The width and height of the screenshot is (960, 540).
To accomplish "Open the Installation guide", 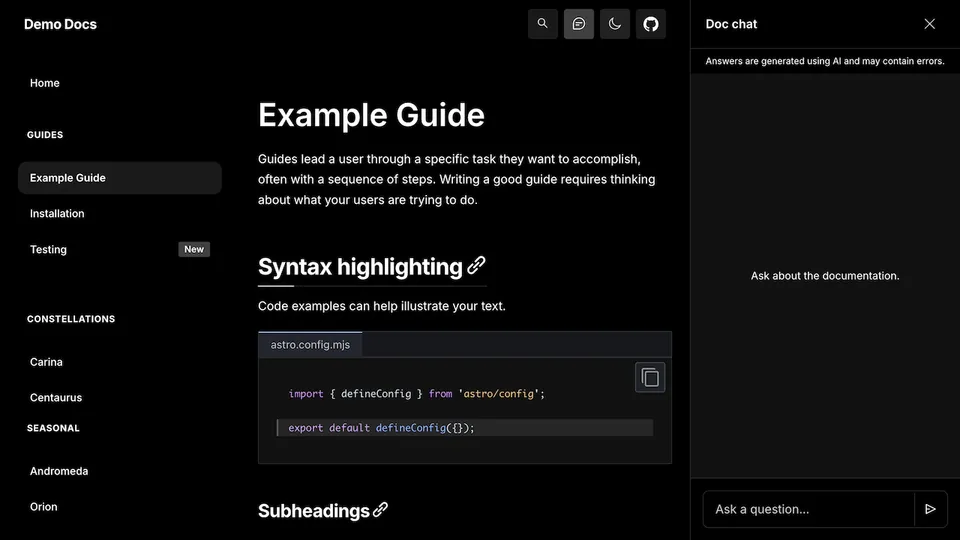I will [57, 214].
